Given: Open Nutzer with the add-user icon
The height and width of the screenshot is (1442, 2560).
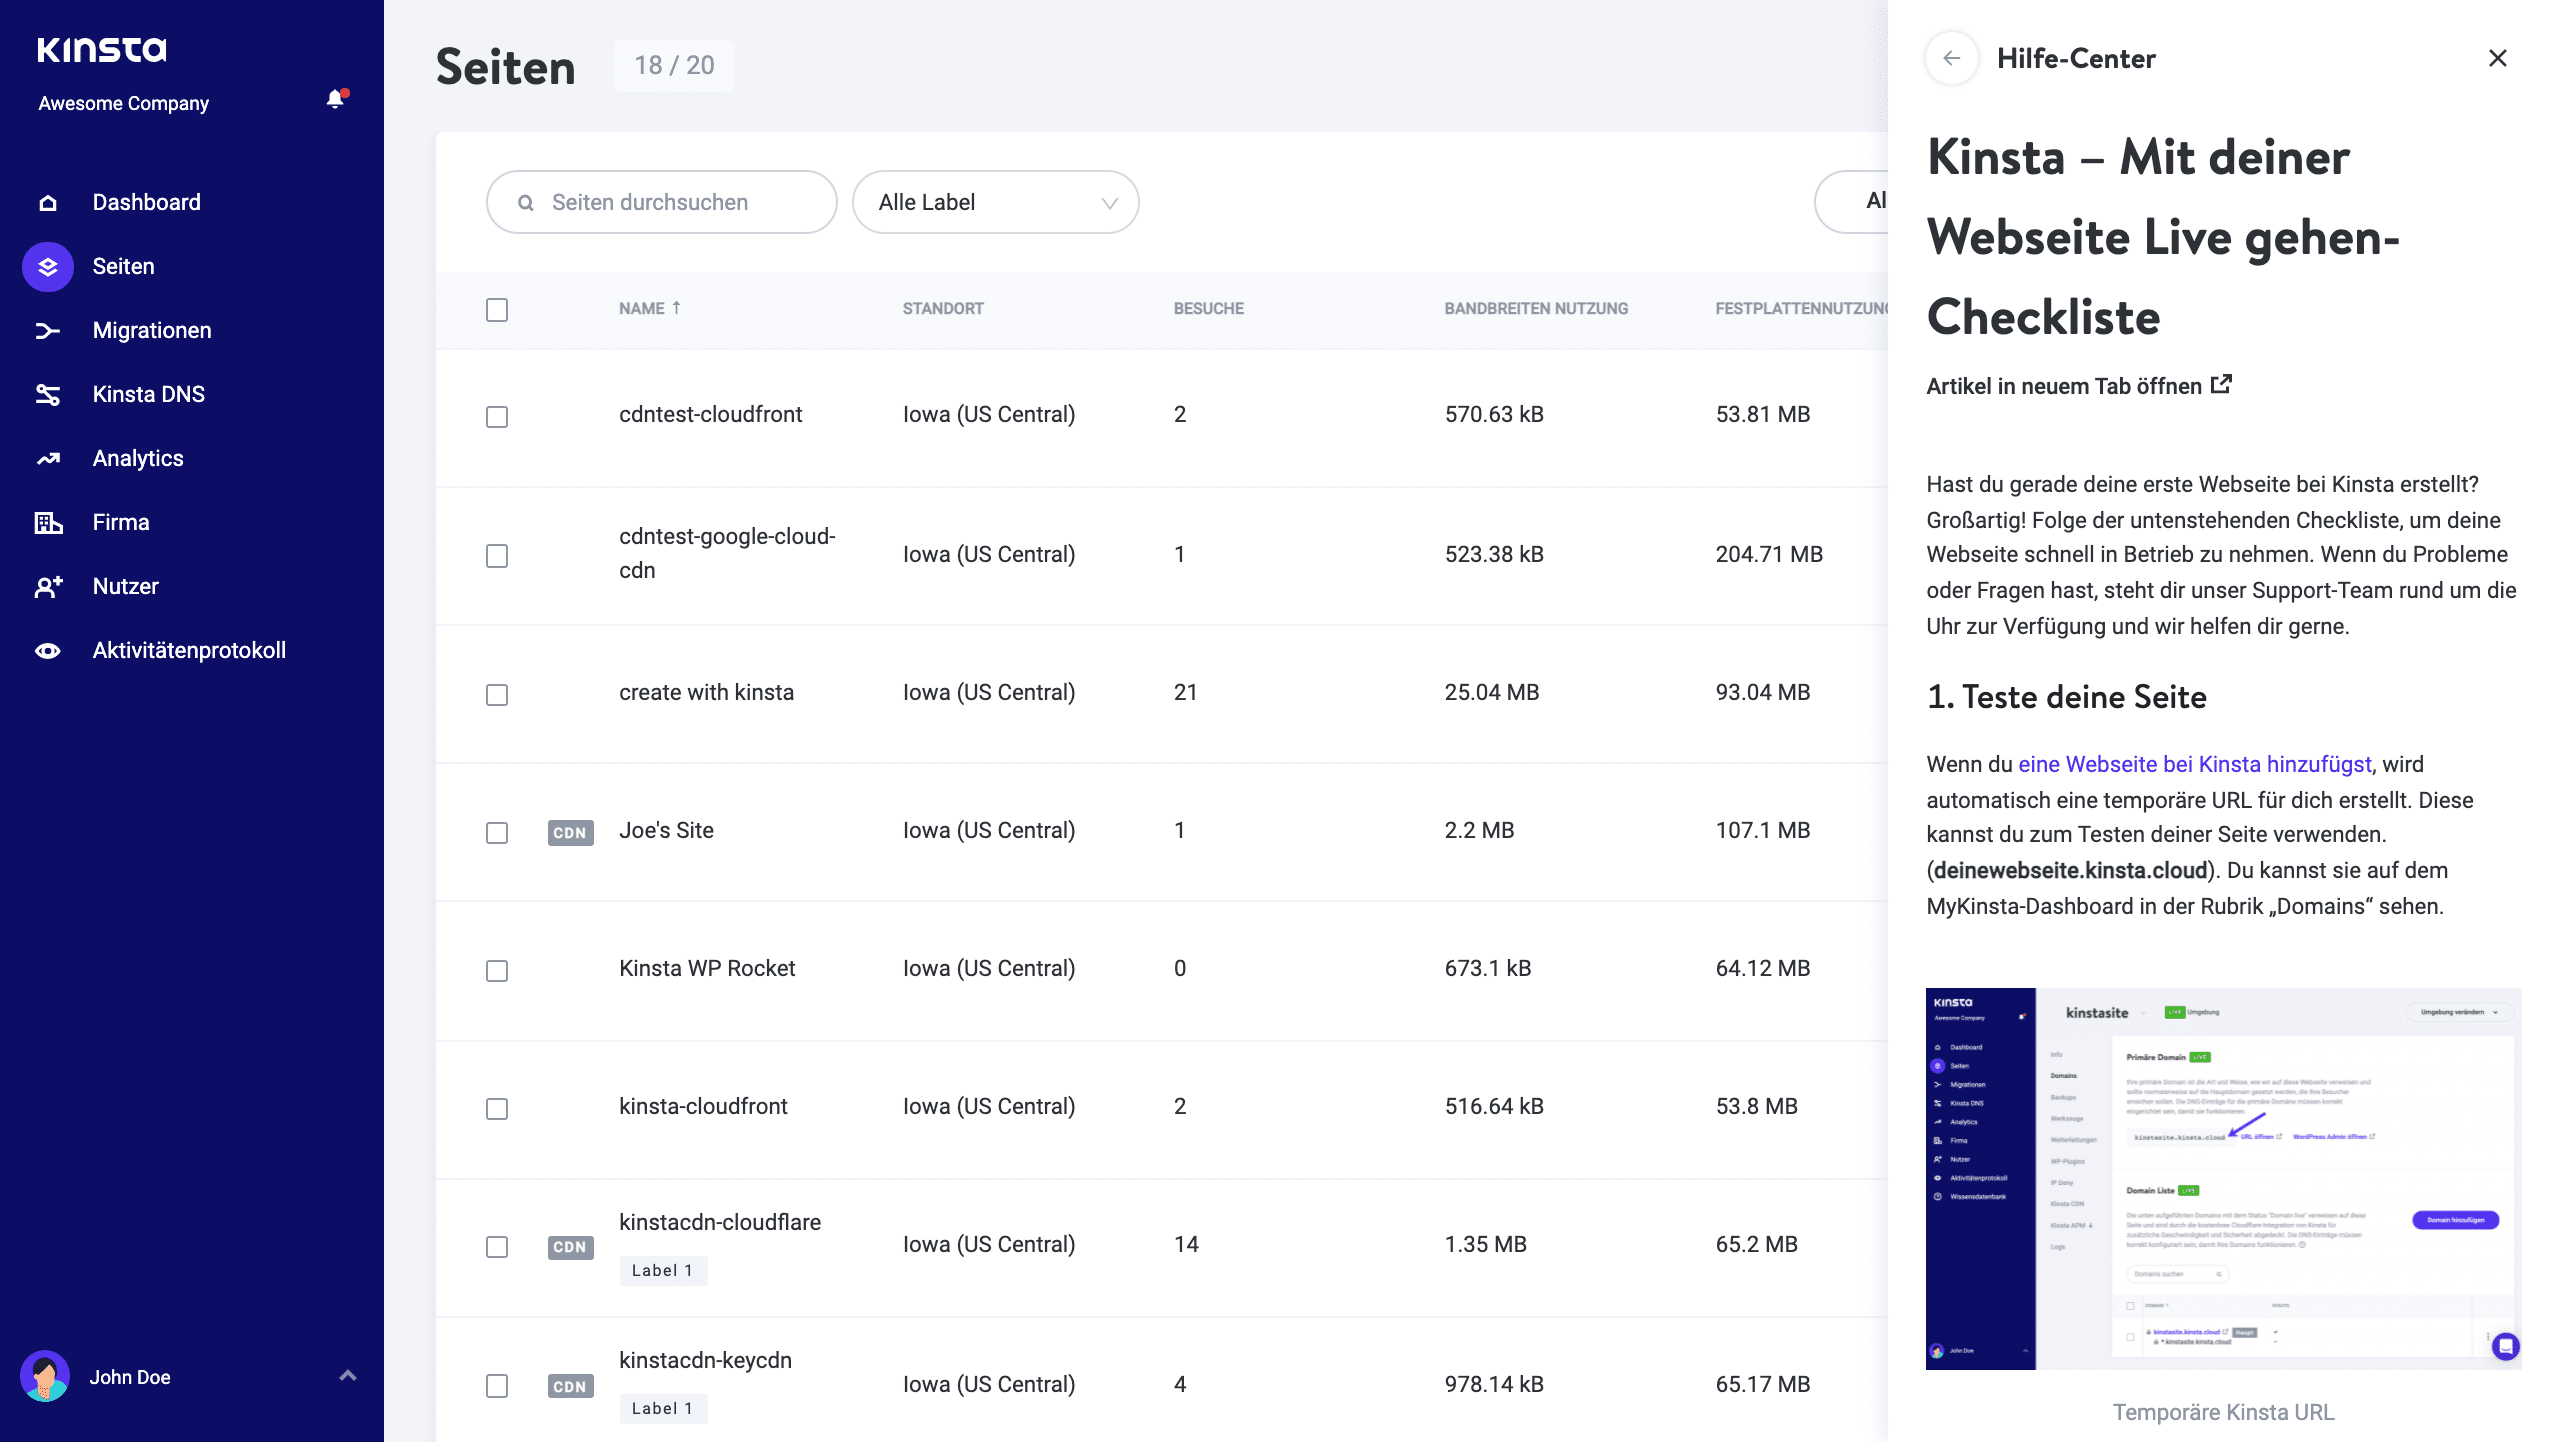Looking at the screenshot, I should coord(47,585).
